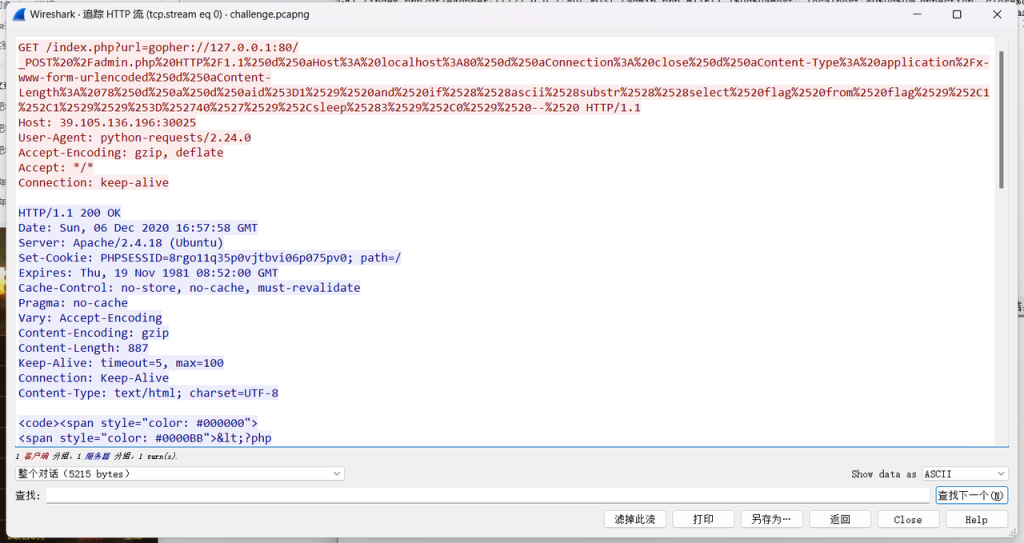
Task: Expand the Show data as ASCII dropdown
Action: click(964, 474)
